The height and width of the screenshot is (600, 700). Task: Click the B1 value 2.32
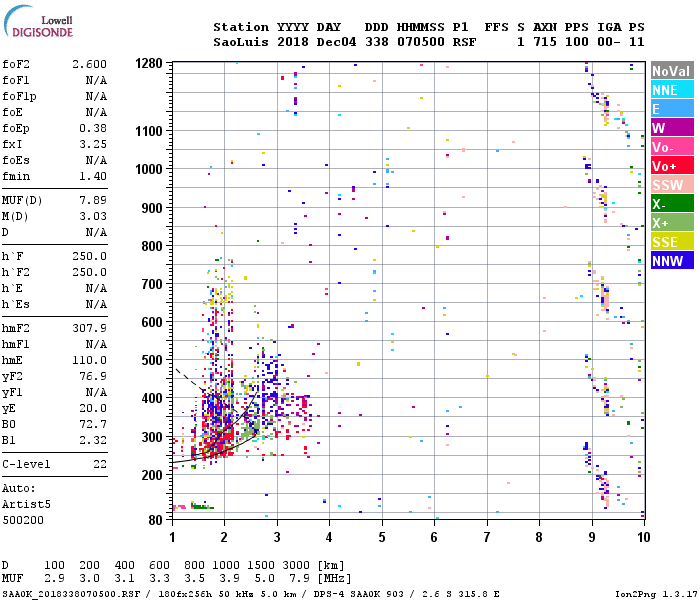(93, 440)
